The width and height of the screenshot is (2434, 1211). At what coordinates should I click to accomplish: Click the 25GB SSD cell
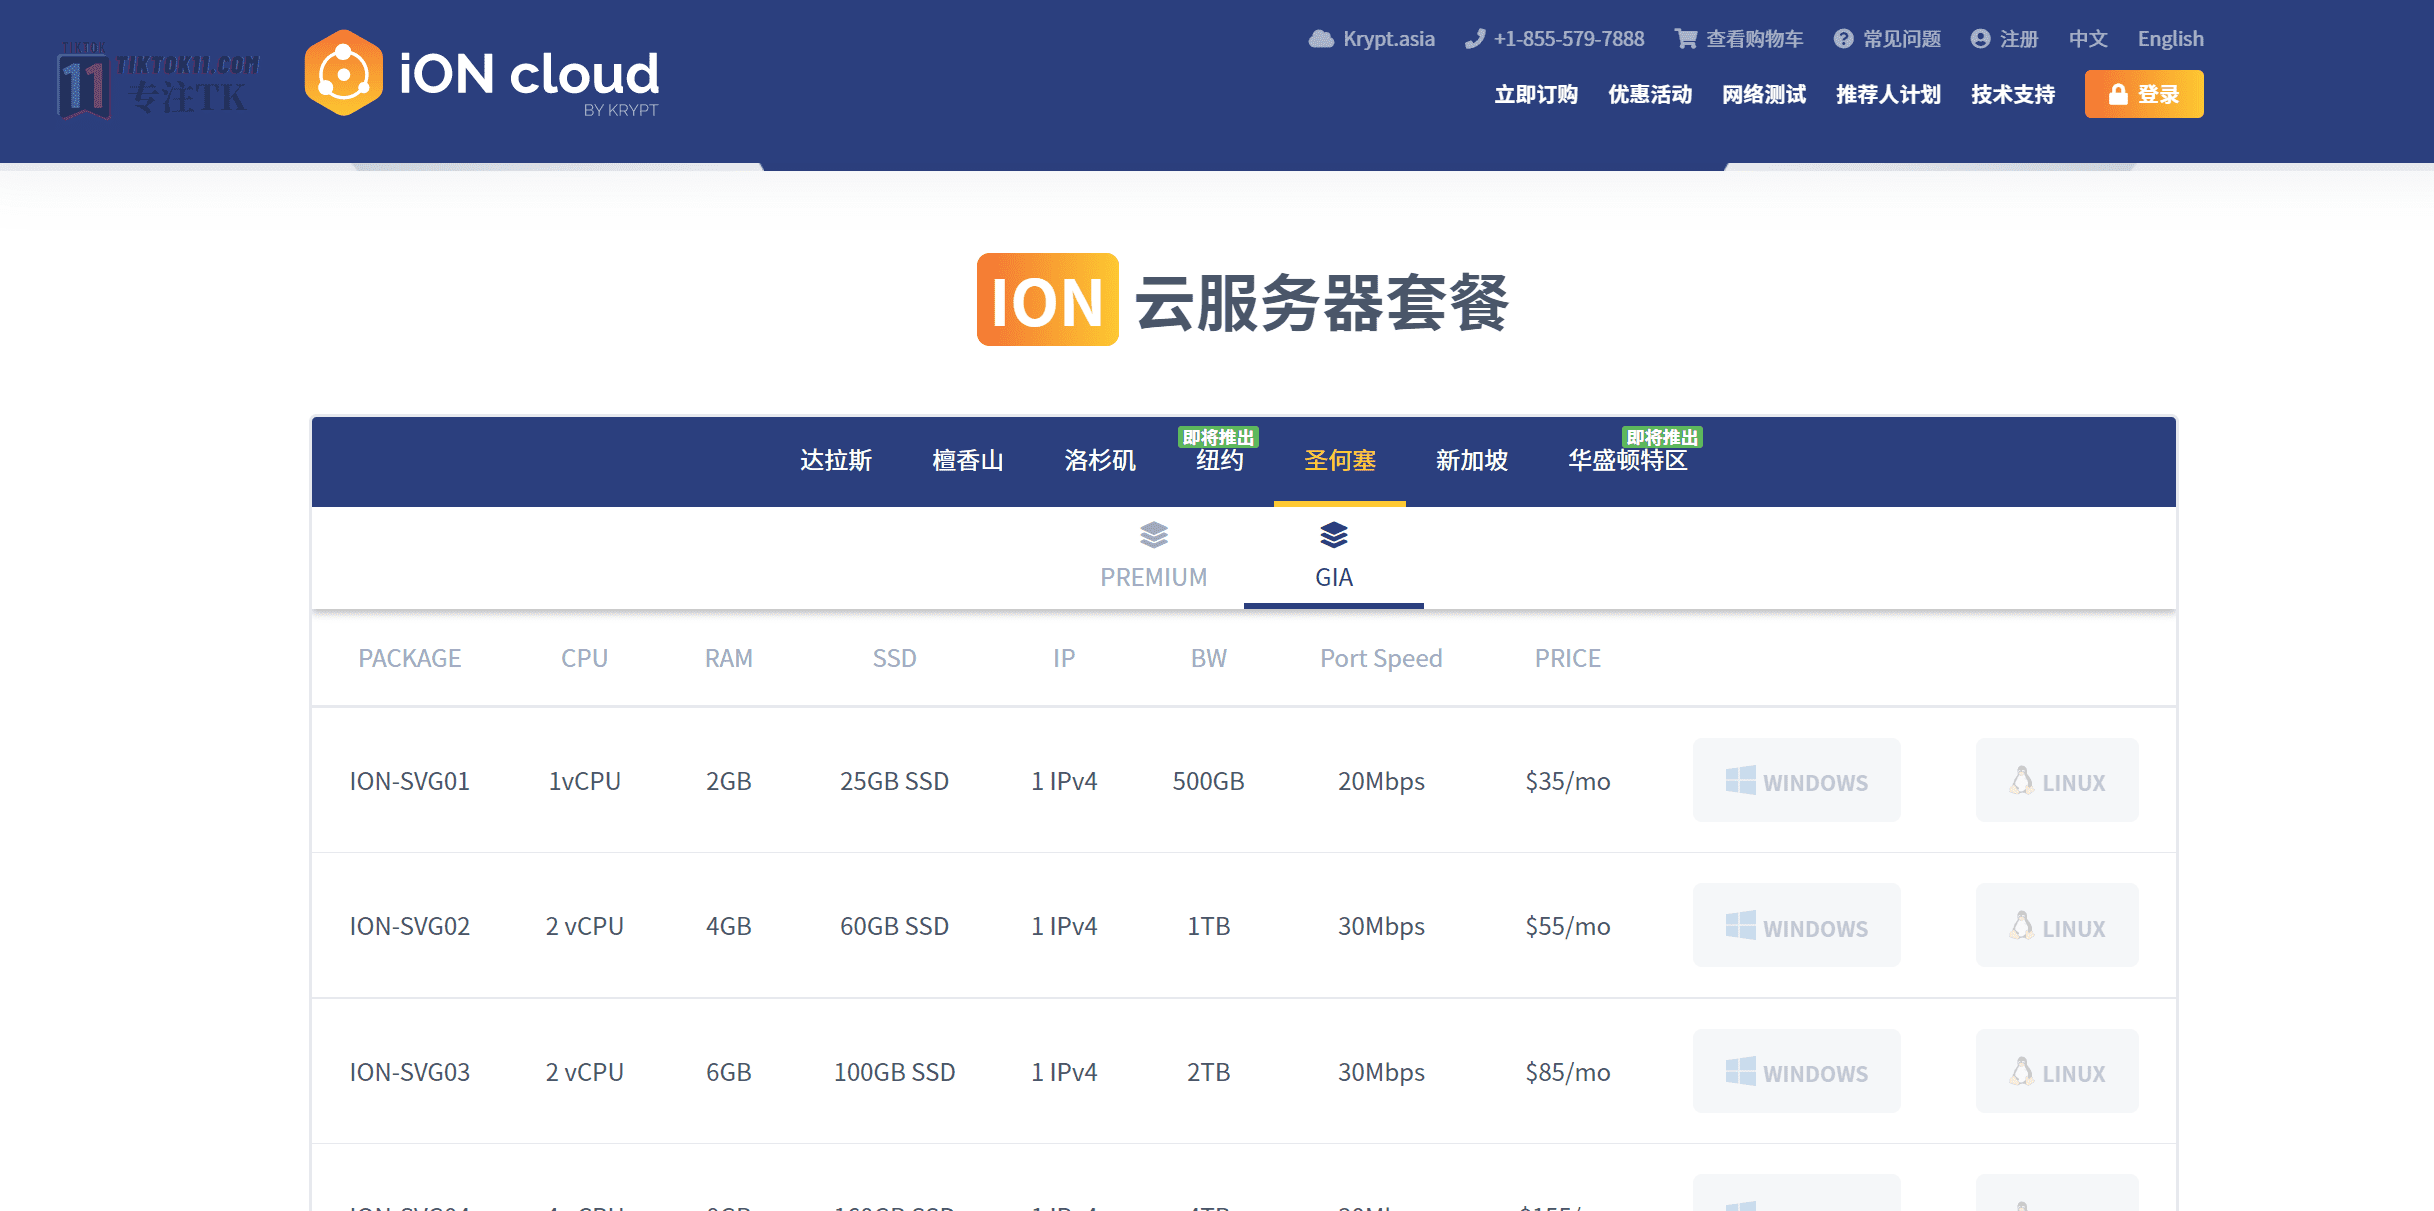pos(894,781)
